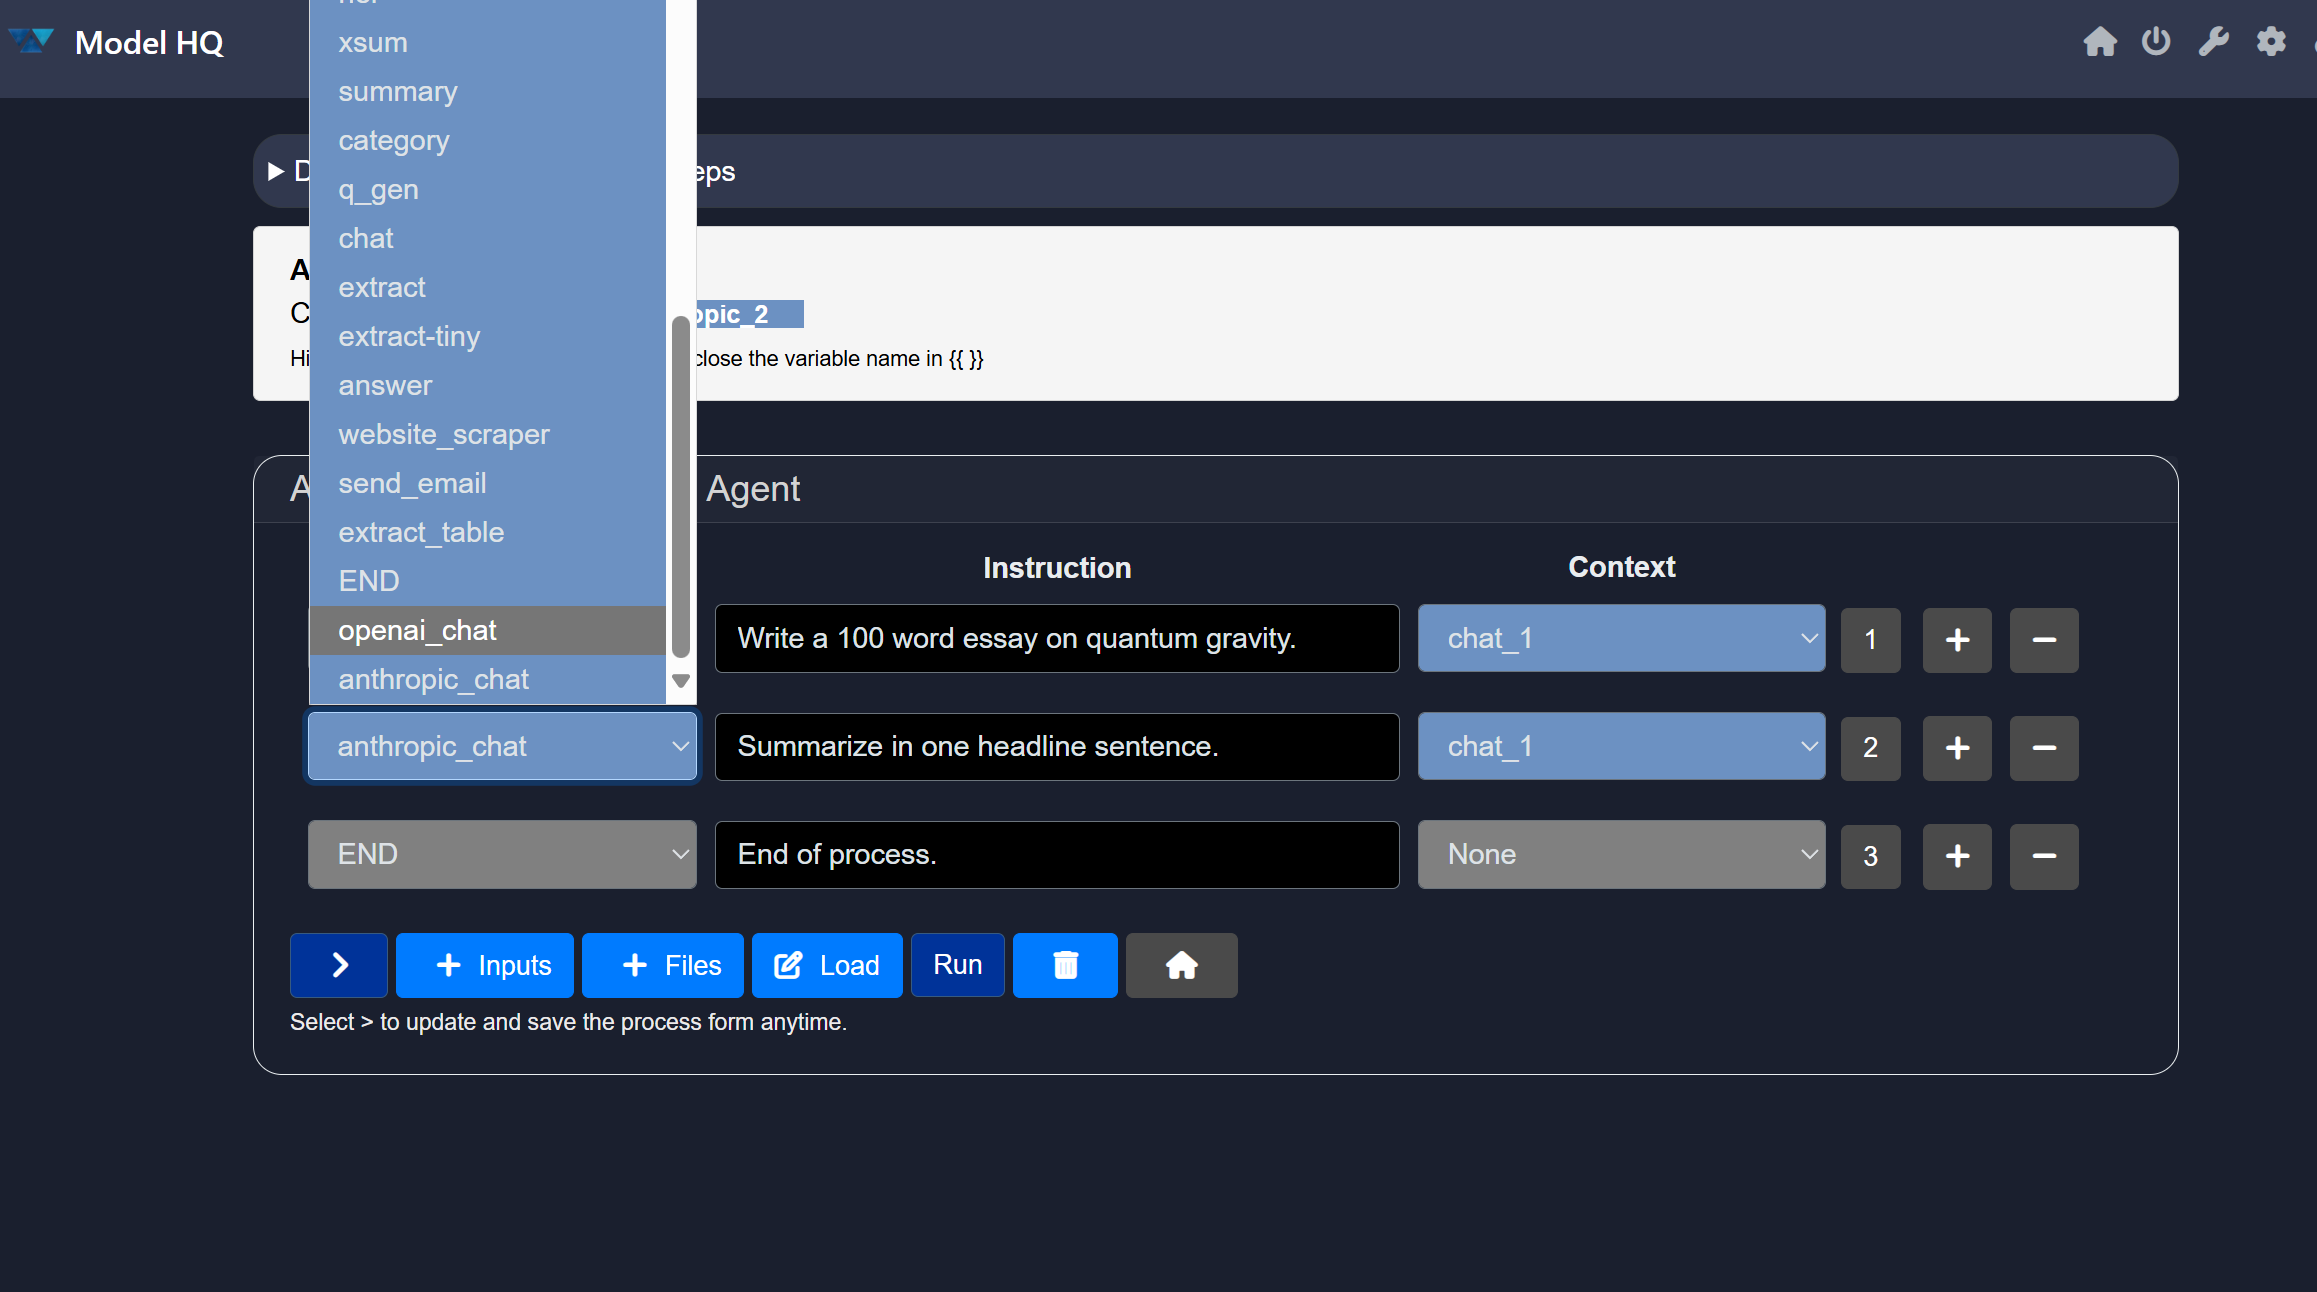Click the Load button
Screen dimensions: 2317x1292
point(827,965)
